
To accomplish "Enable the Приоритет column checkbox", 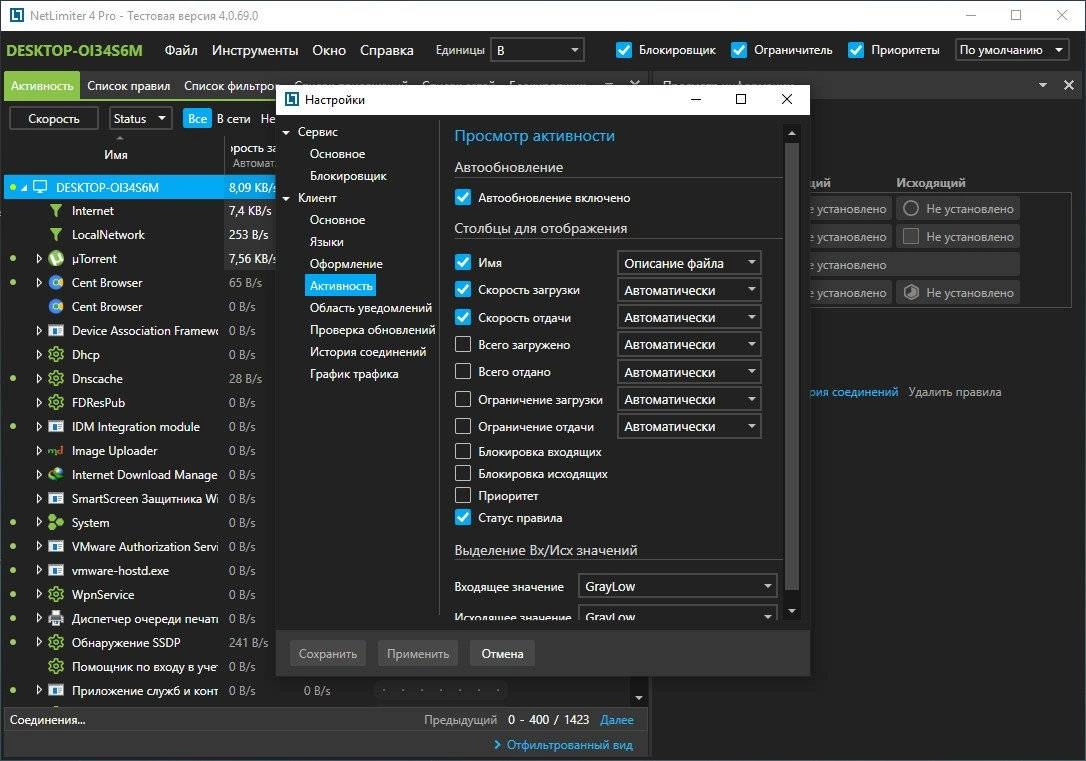I will [463, 496].
